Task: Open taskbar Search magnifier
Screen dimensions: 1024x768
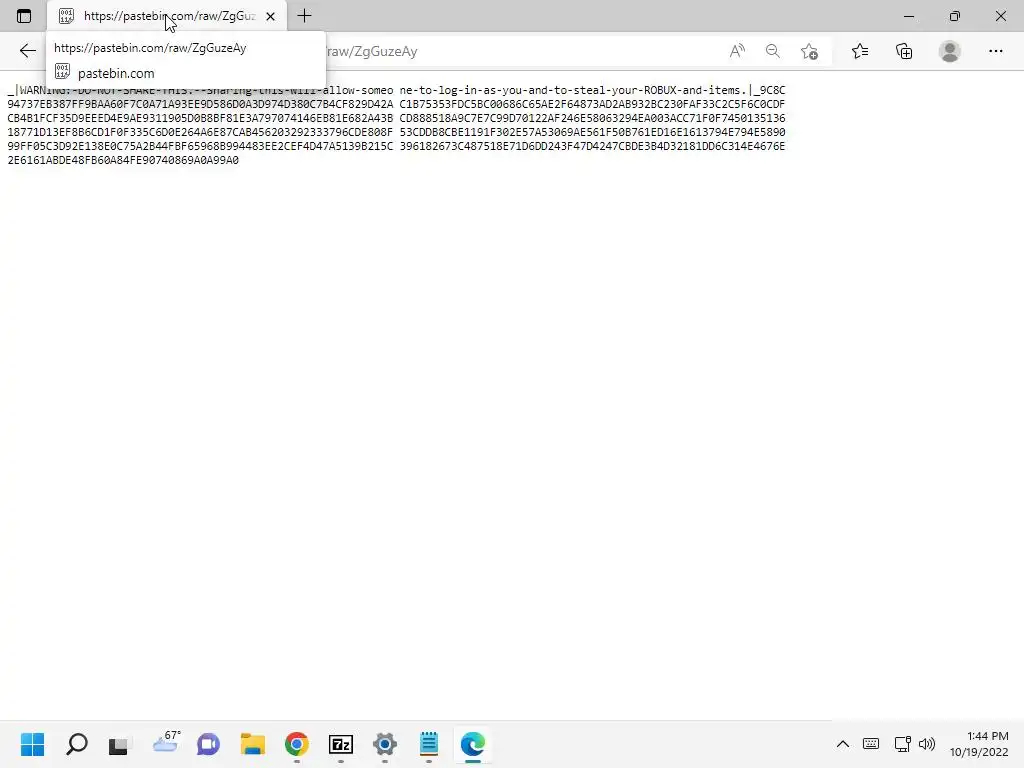Action: (76, 744)
